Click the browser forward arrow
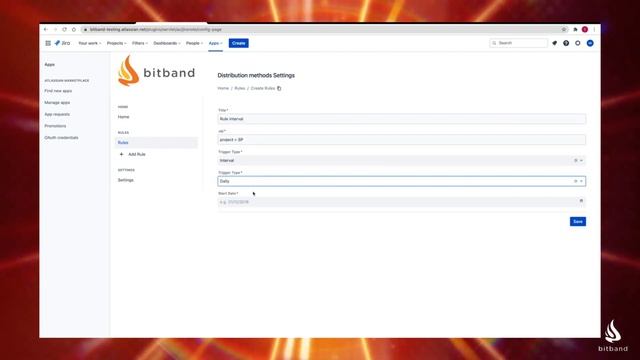Screen dimensions: 640x360 (x=55, y=29)
